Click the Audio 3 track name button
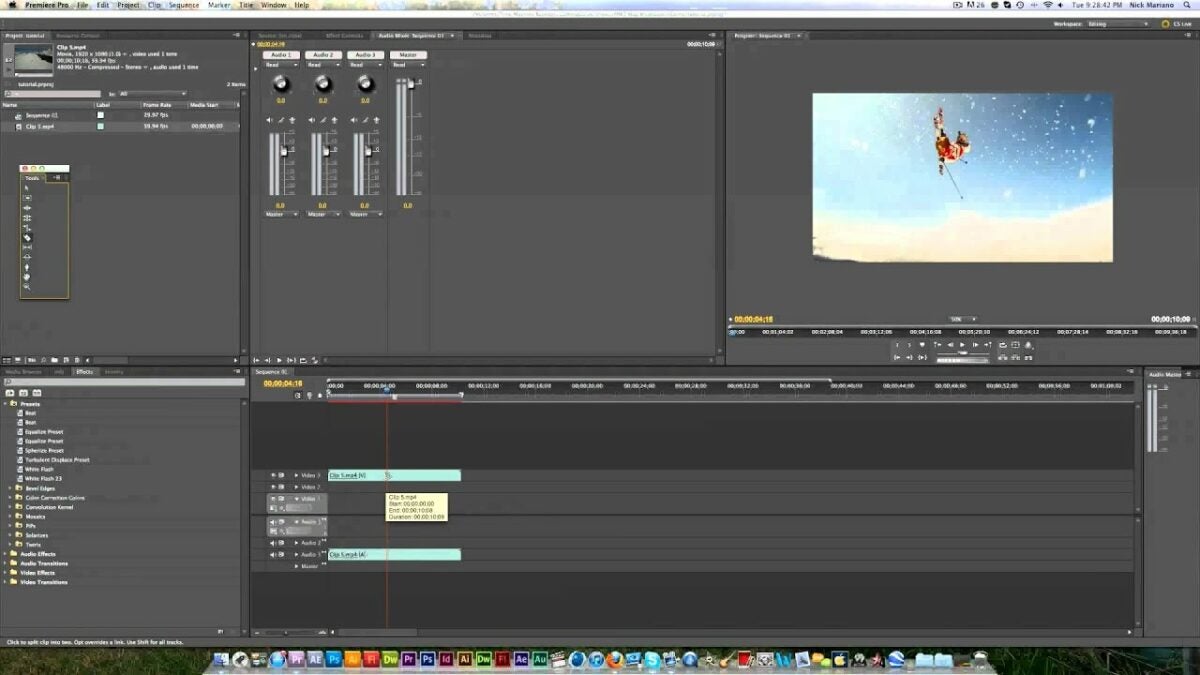Viewport: 1200px width, 675px height. (365, 55)
